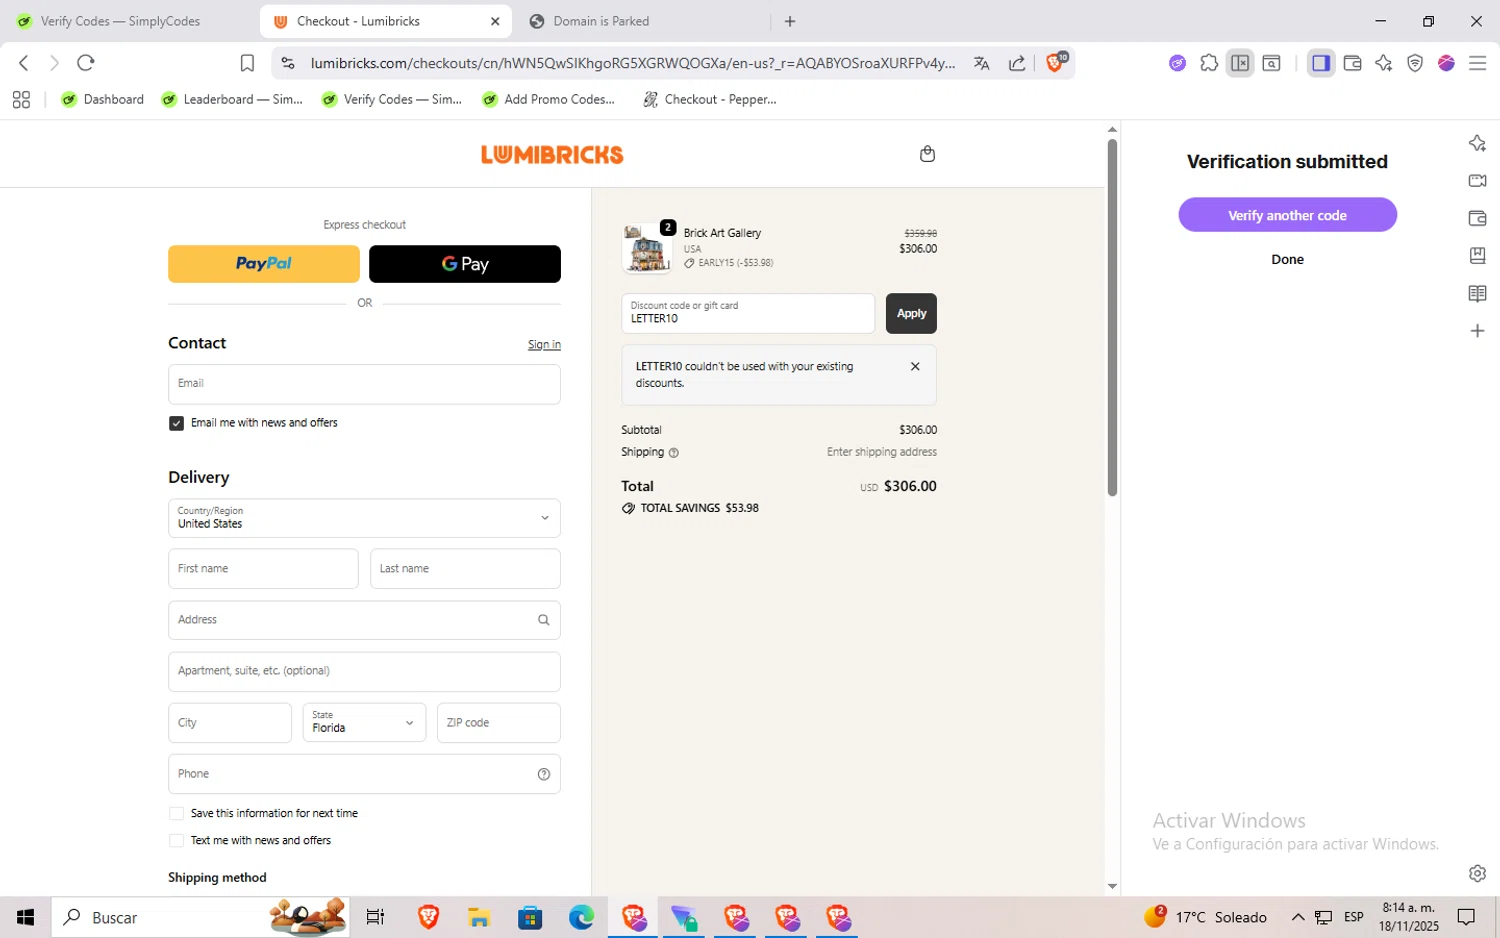This screenshot has width=1500, height=938.
Task: Apply the discount code
Action: point(911,313)
